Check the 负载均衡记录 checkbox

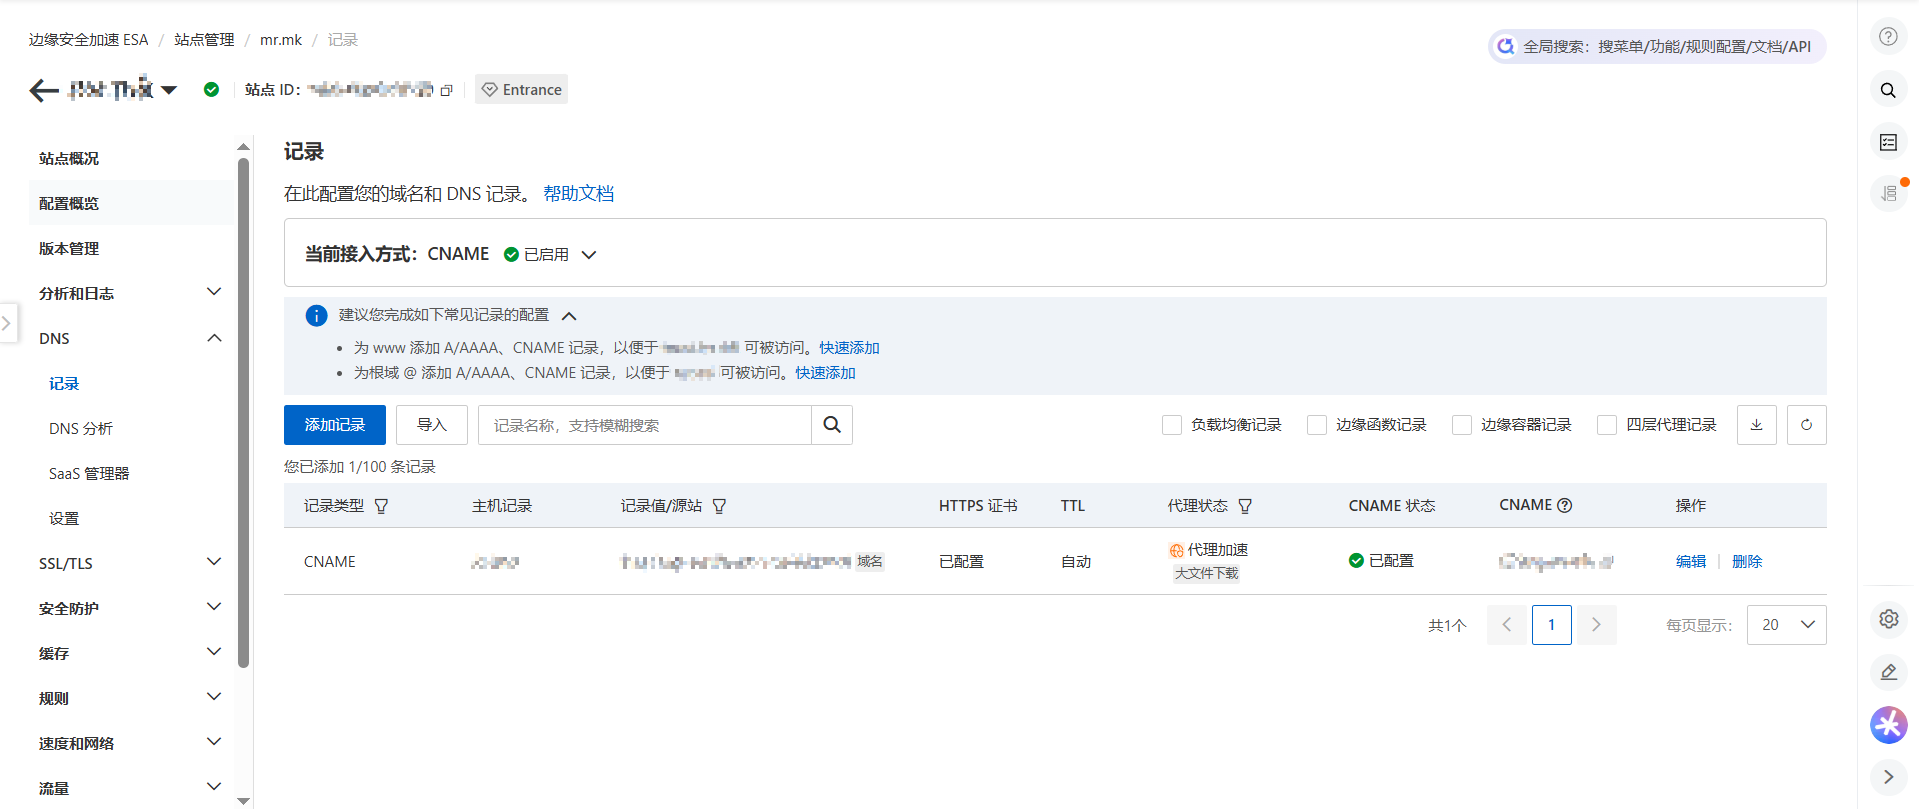click(x=1172, y=425)
